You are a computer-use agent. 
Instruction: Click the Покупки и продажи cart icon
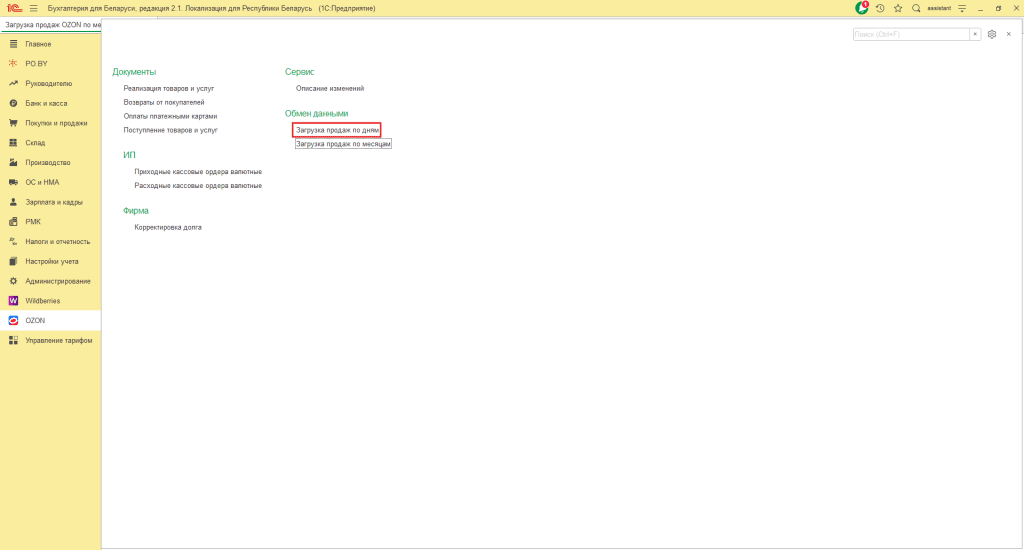[x=13, y=123]
